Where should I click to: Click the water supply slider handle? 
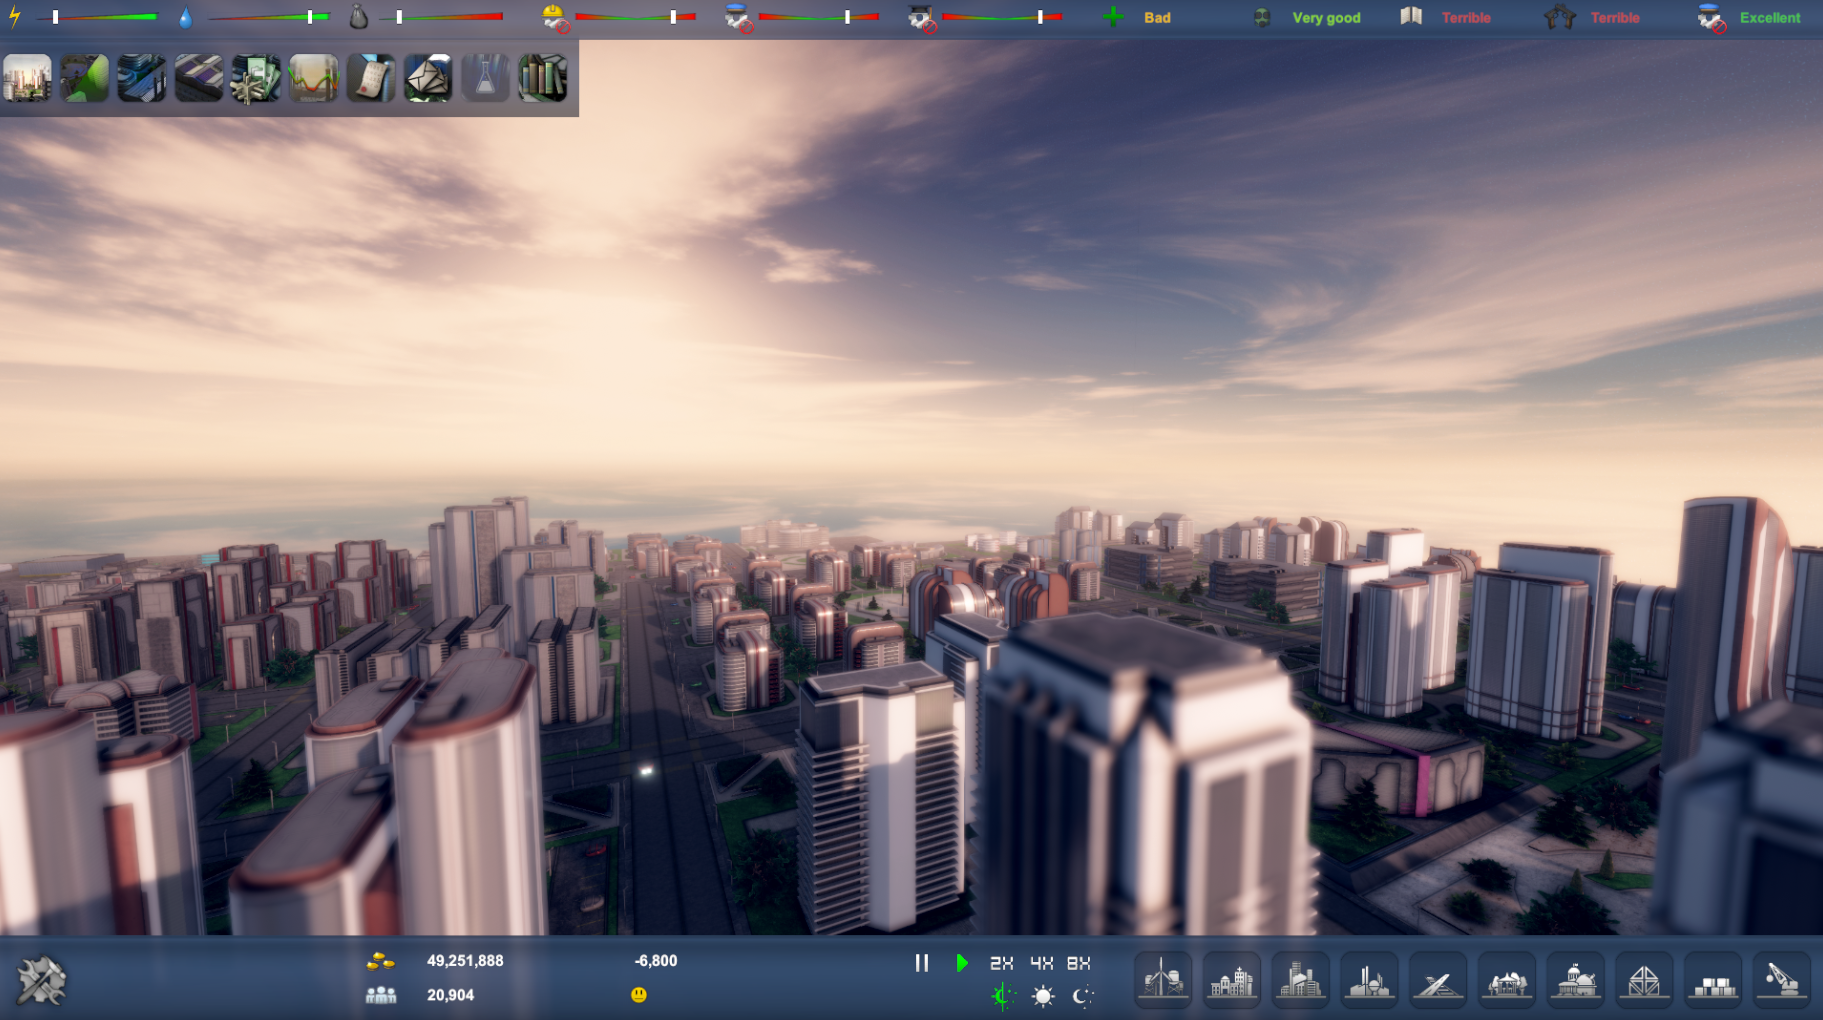[x=310, y=17]
